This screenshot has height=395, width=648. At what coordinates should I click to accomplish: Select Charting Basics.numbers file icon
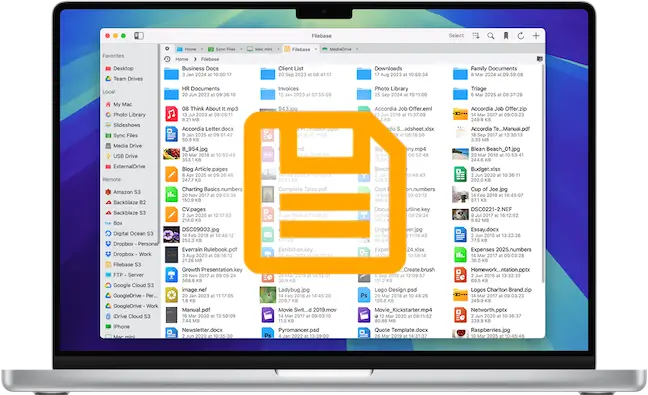(172, 194)
